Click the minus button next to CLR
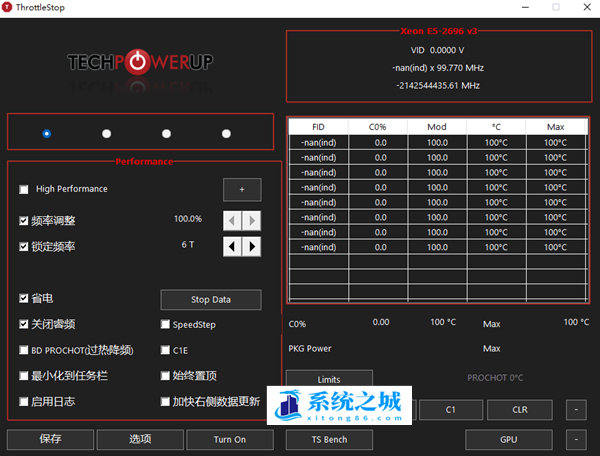The width and height of the screenshot is (600, 456). pyautogui.click(x=576, y=410)
